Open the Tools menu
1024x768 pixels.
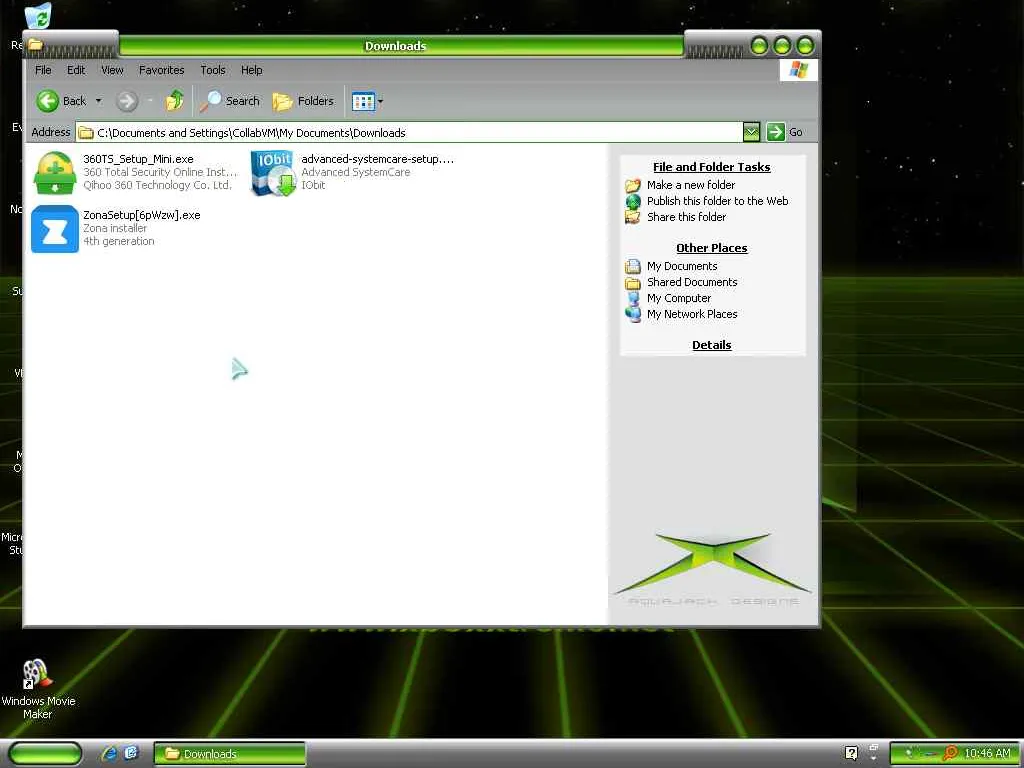click(213, 70)
